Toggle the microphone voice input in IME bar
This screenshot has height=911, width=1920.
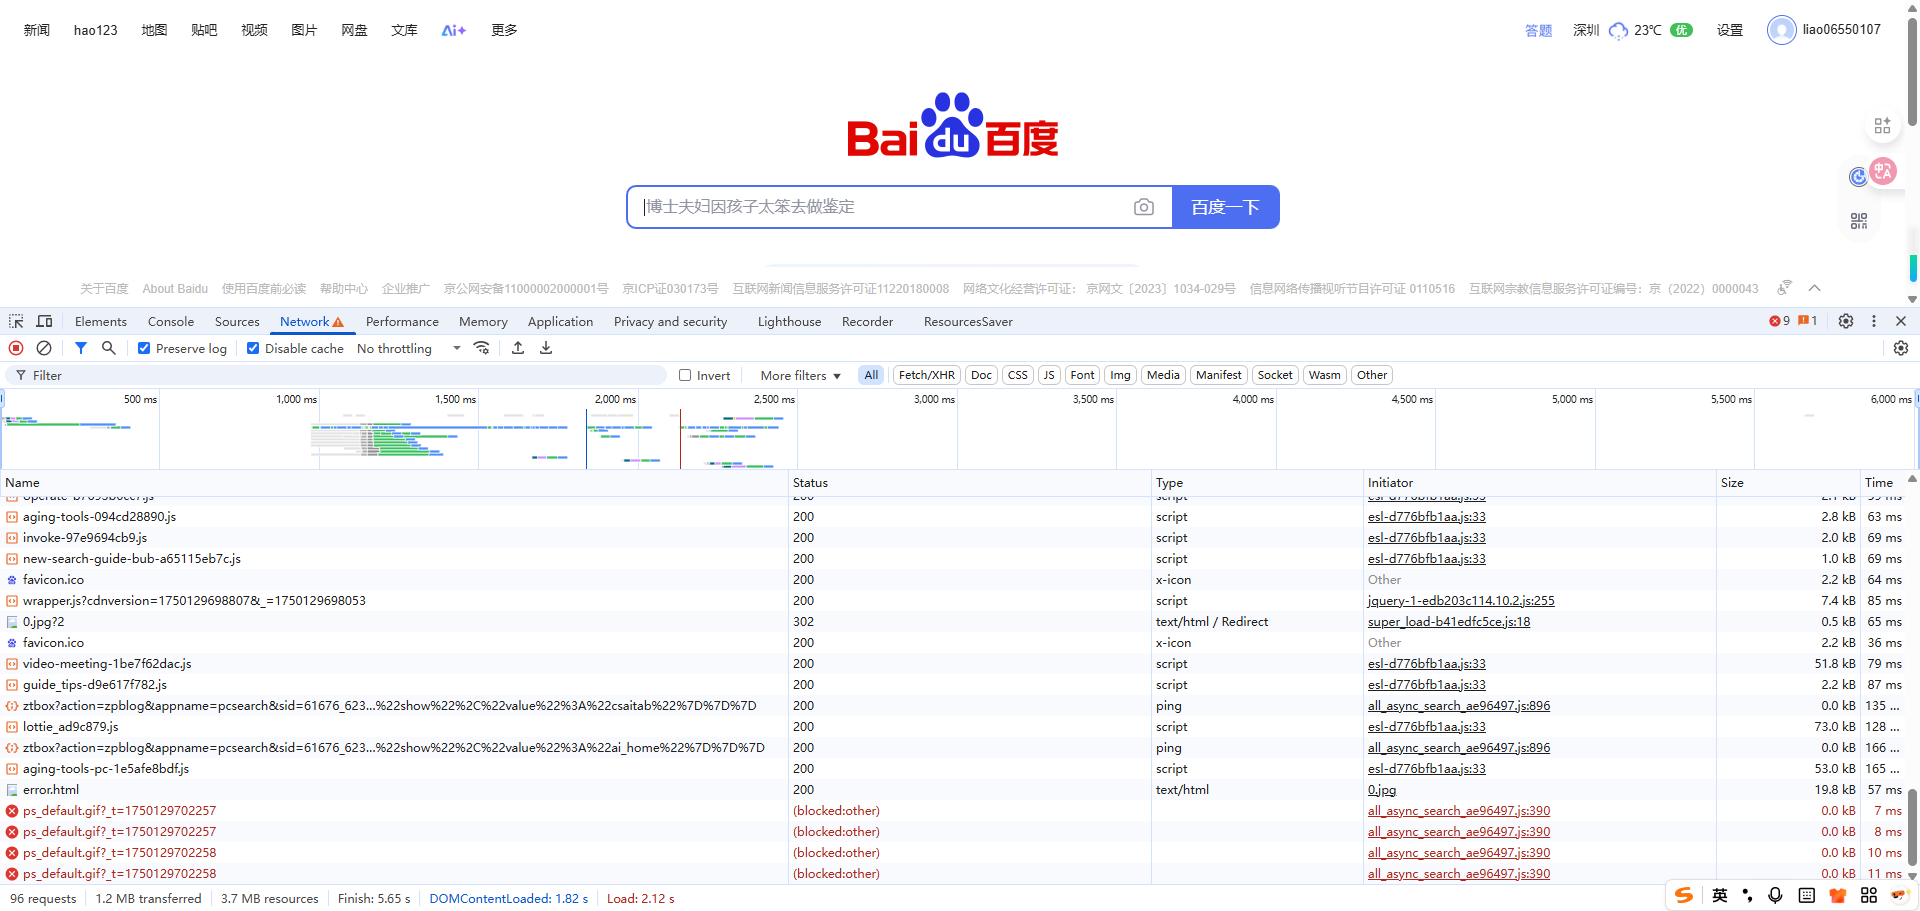pyautogui.click(x=1775, y=895)
